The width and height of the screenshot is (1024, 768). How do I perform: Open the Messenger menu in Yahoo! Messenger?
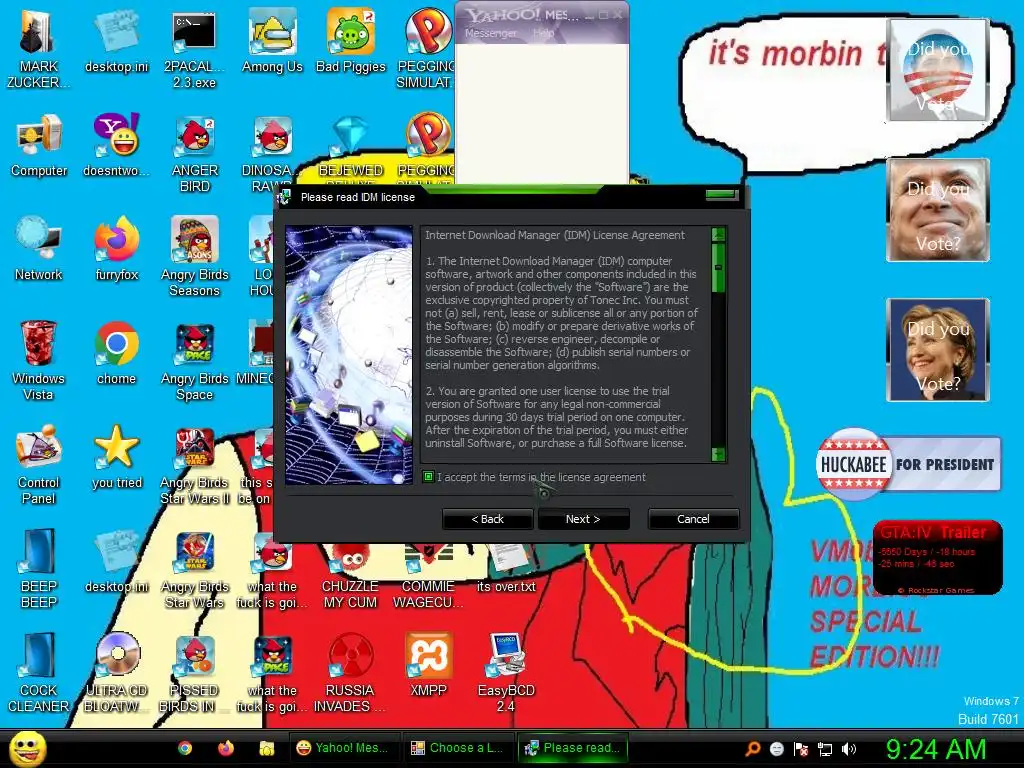(x=490, y=33)
